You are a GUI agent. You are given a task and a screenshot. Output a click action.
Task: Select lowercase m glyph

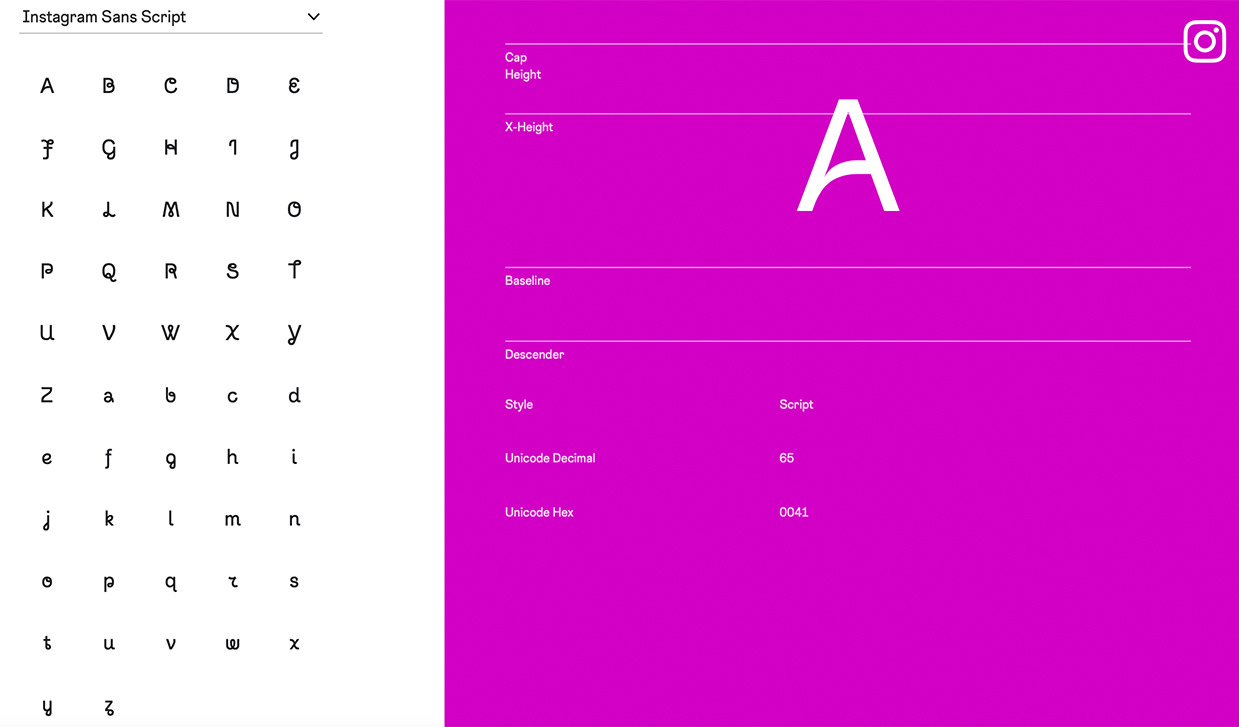[x=233, y=521]
